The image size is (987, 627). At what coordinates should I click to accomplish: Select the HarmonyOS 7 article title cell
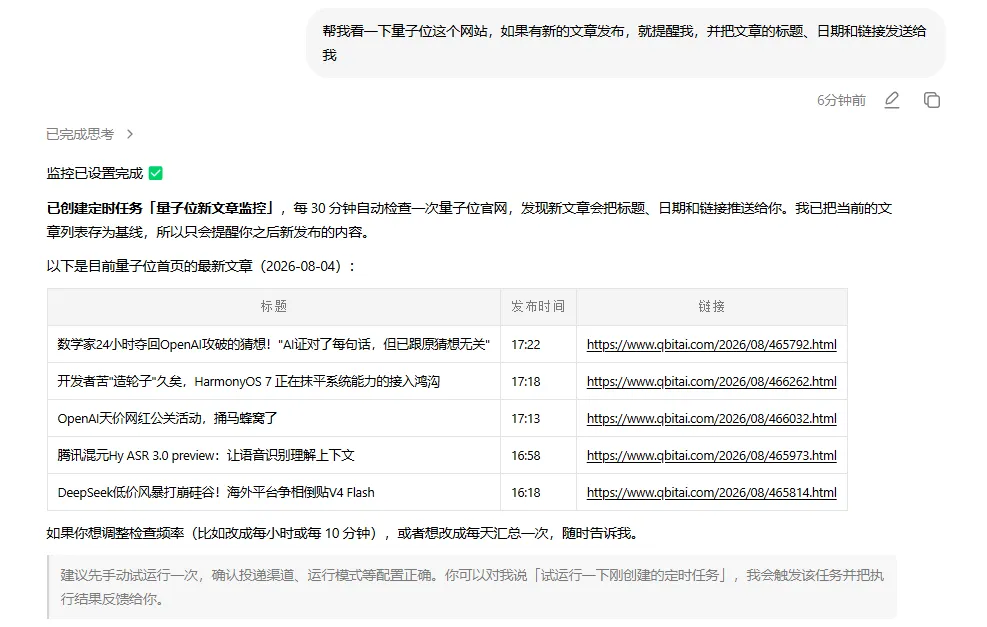pyautogui.click(x=274, y=381)
